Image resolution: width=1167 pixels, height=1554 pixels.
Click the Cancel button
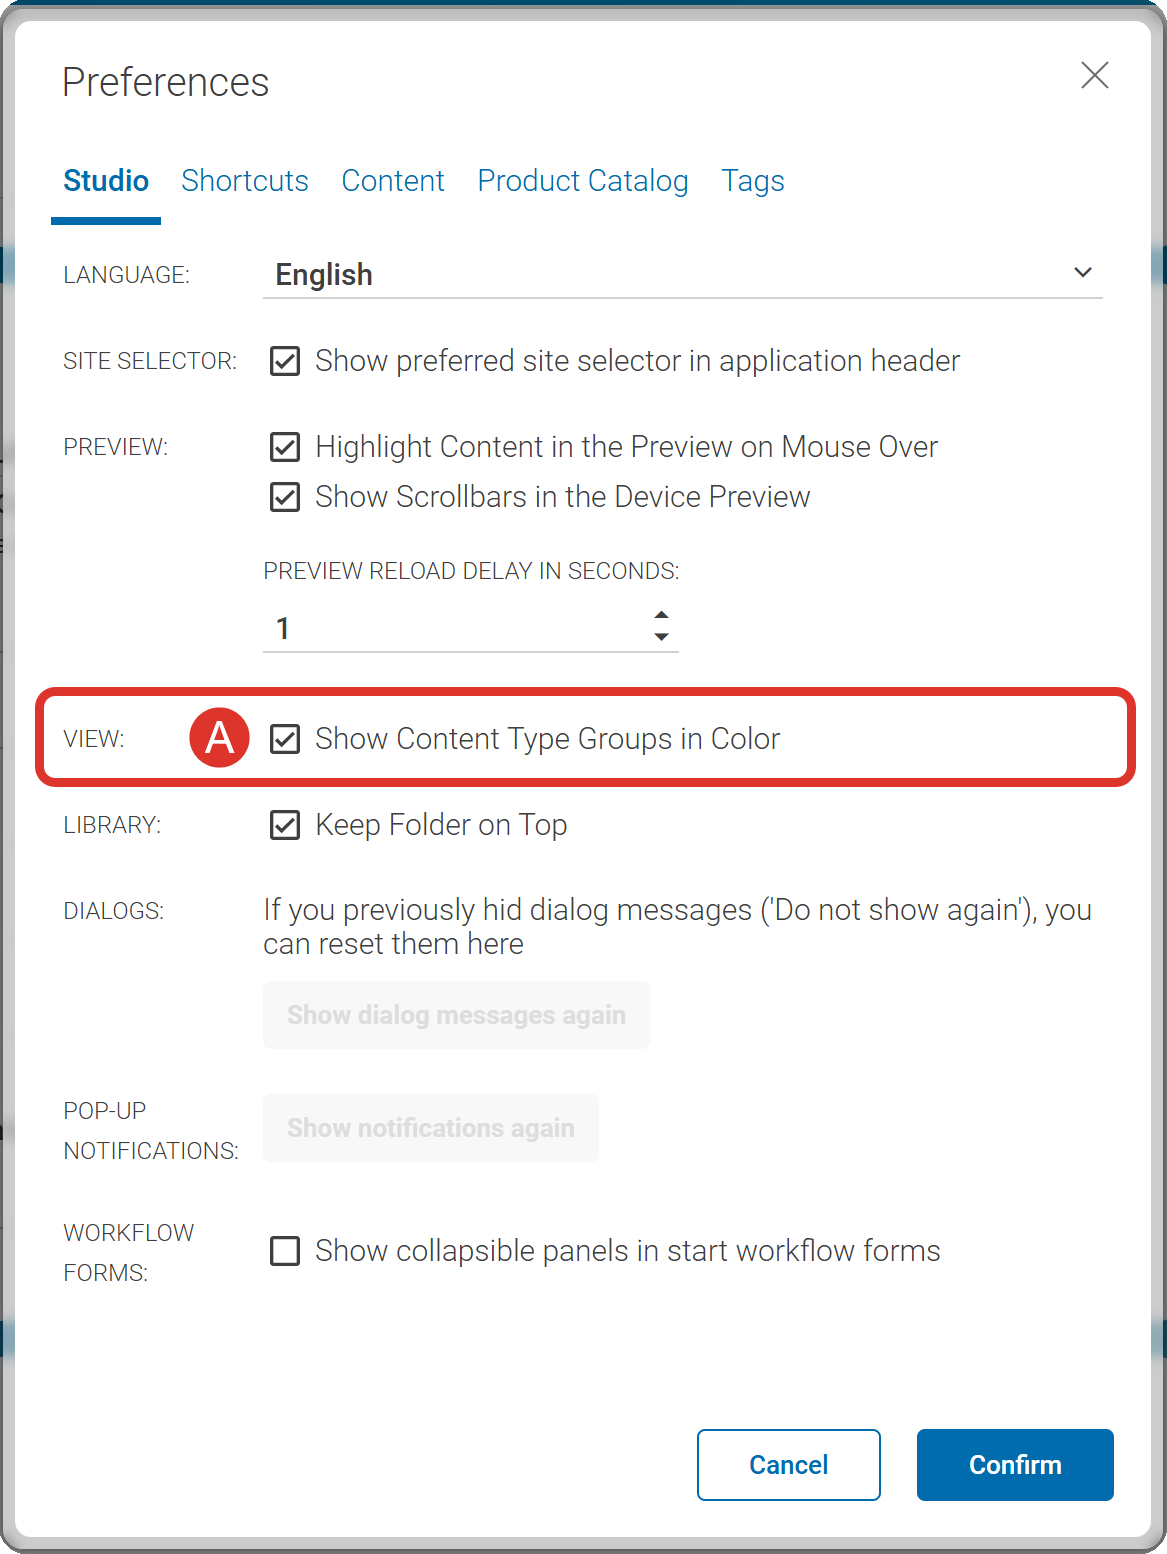(x=788, y=1465)
